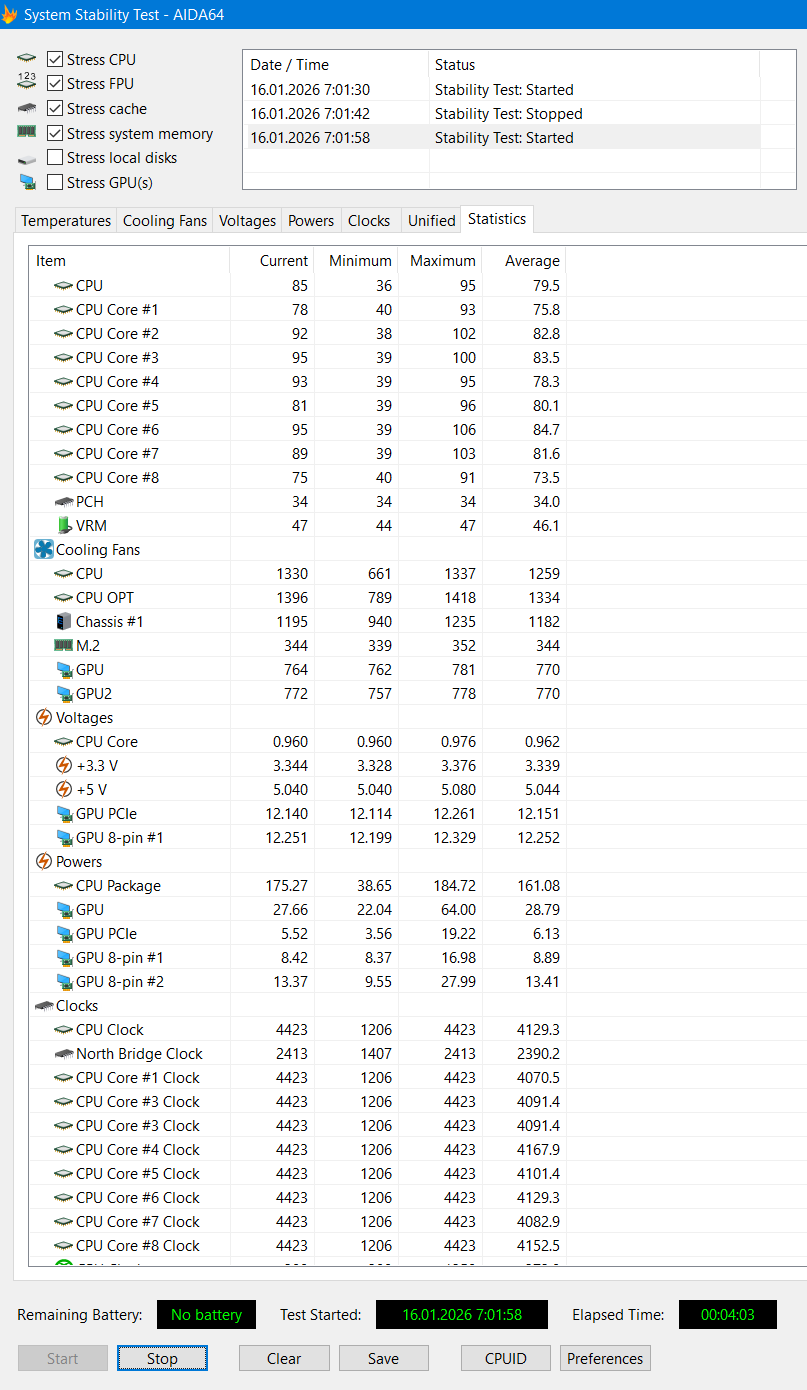Viewport: 807px width, 1390px height.
Task: Select the Statistics tab
Action: click(x=497, y=219)
